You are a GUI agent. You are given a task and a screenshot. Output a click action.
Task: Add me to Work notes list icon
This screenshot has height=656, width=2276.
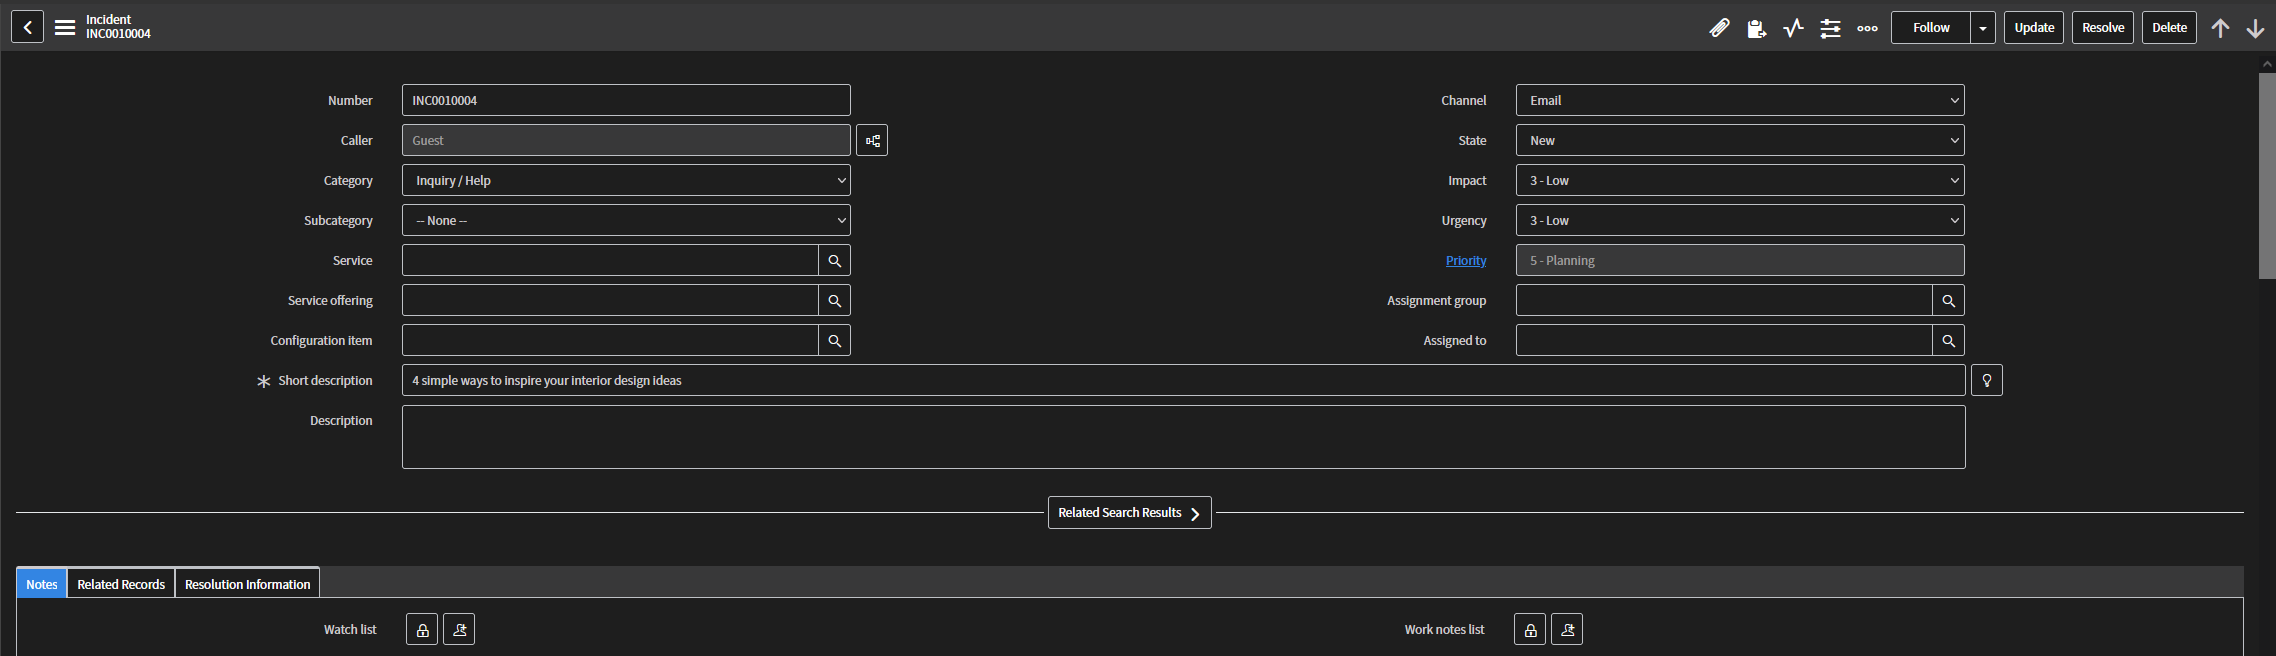tap(1567, 629)
